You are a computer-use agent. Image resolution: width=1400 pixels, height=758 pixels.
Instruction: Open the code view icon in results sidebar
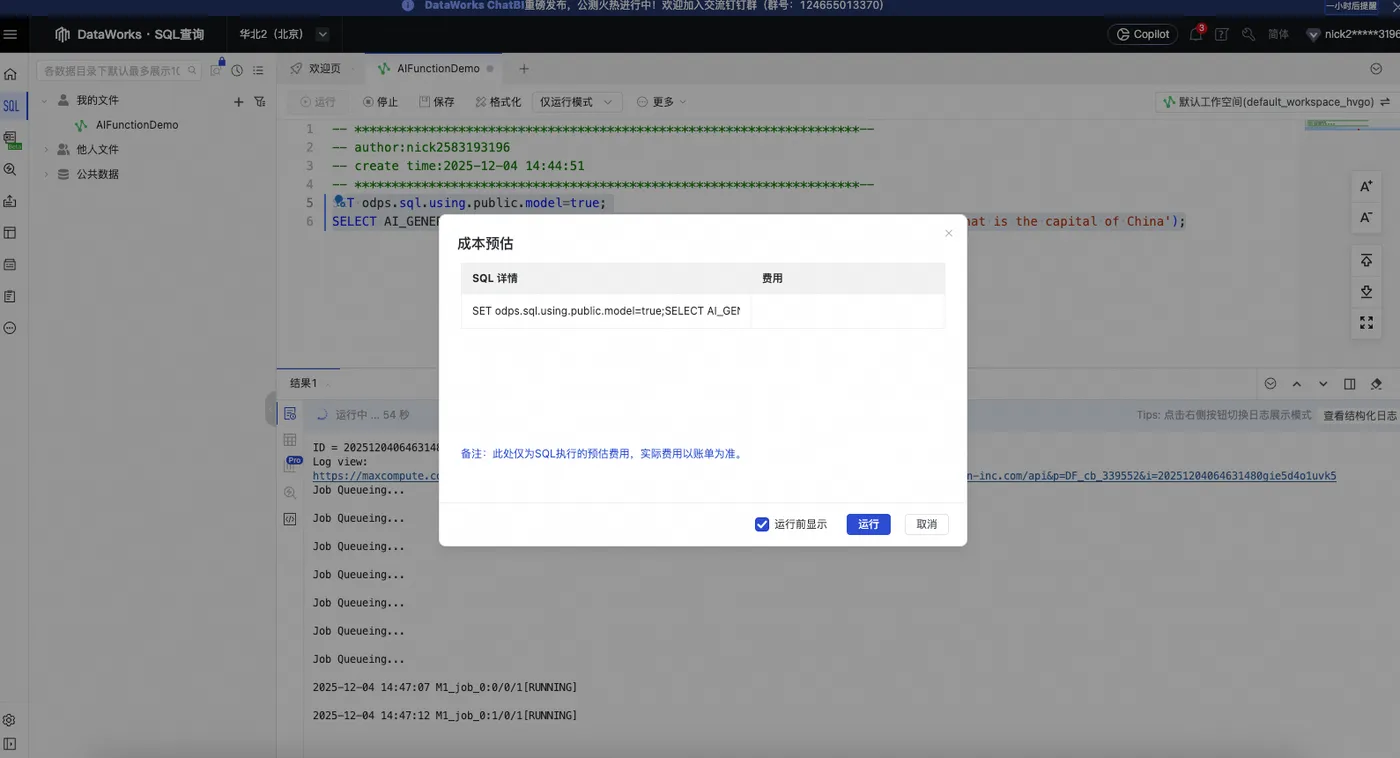click(x=290, y=518)
